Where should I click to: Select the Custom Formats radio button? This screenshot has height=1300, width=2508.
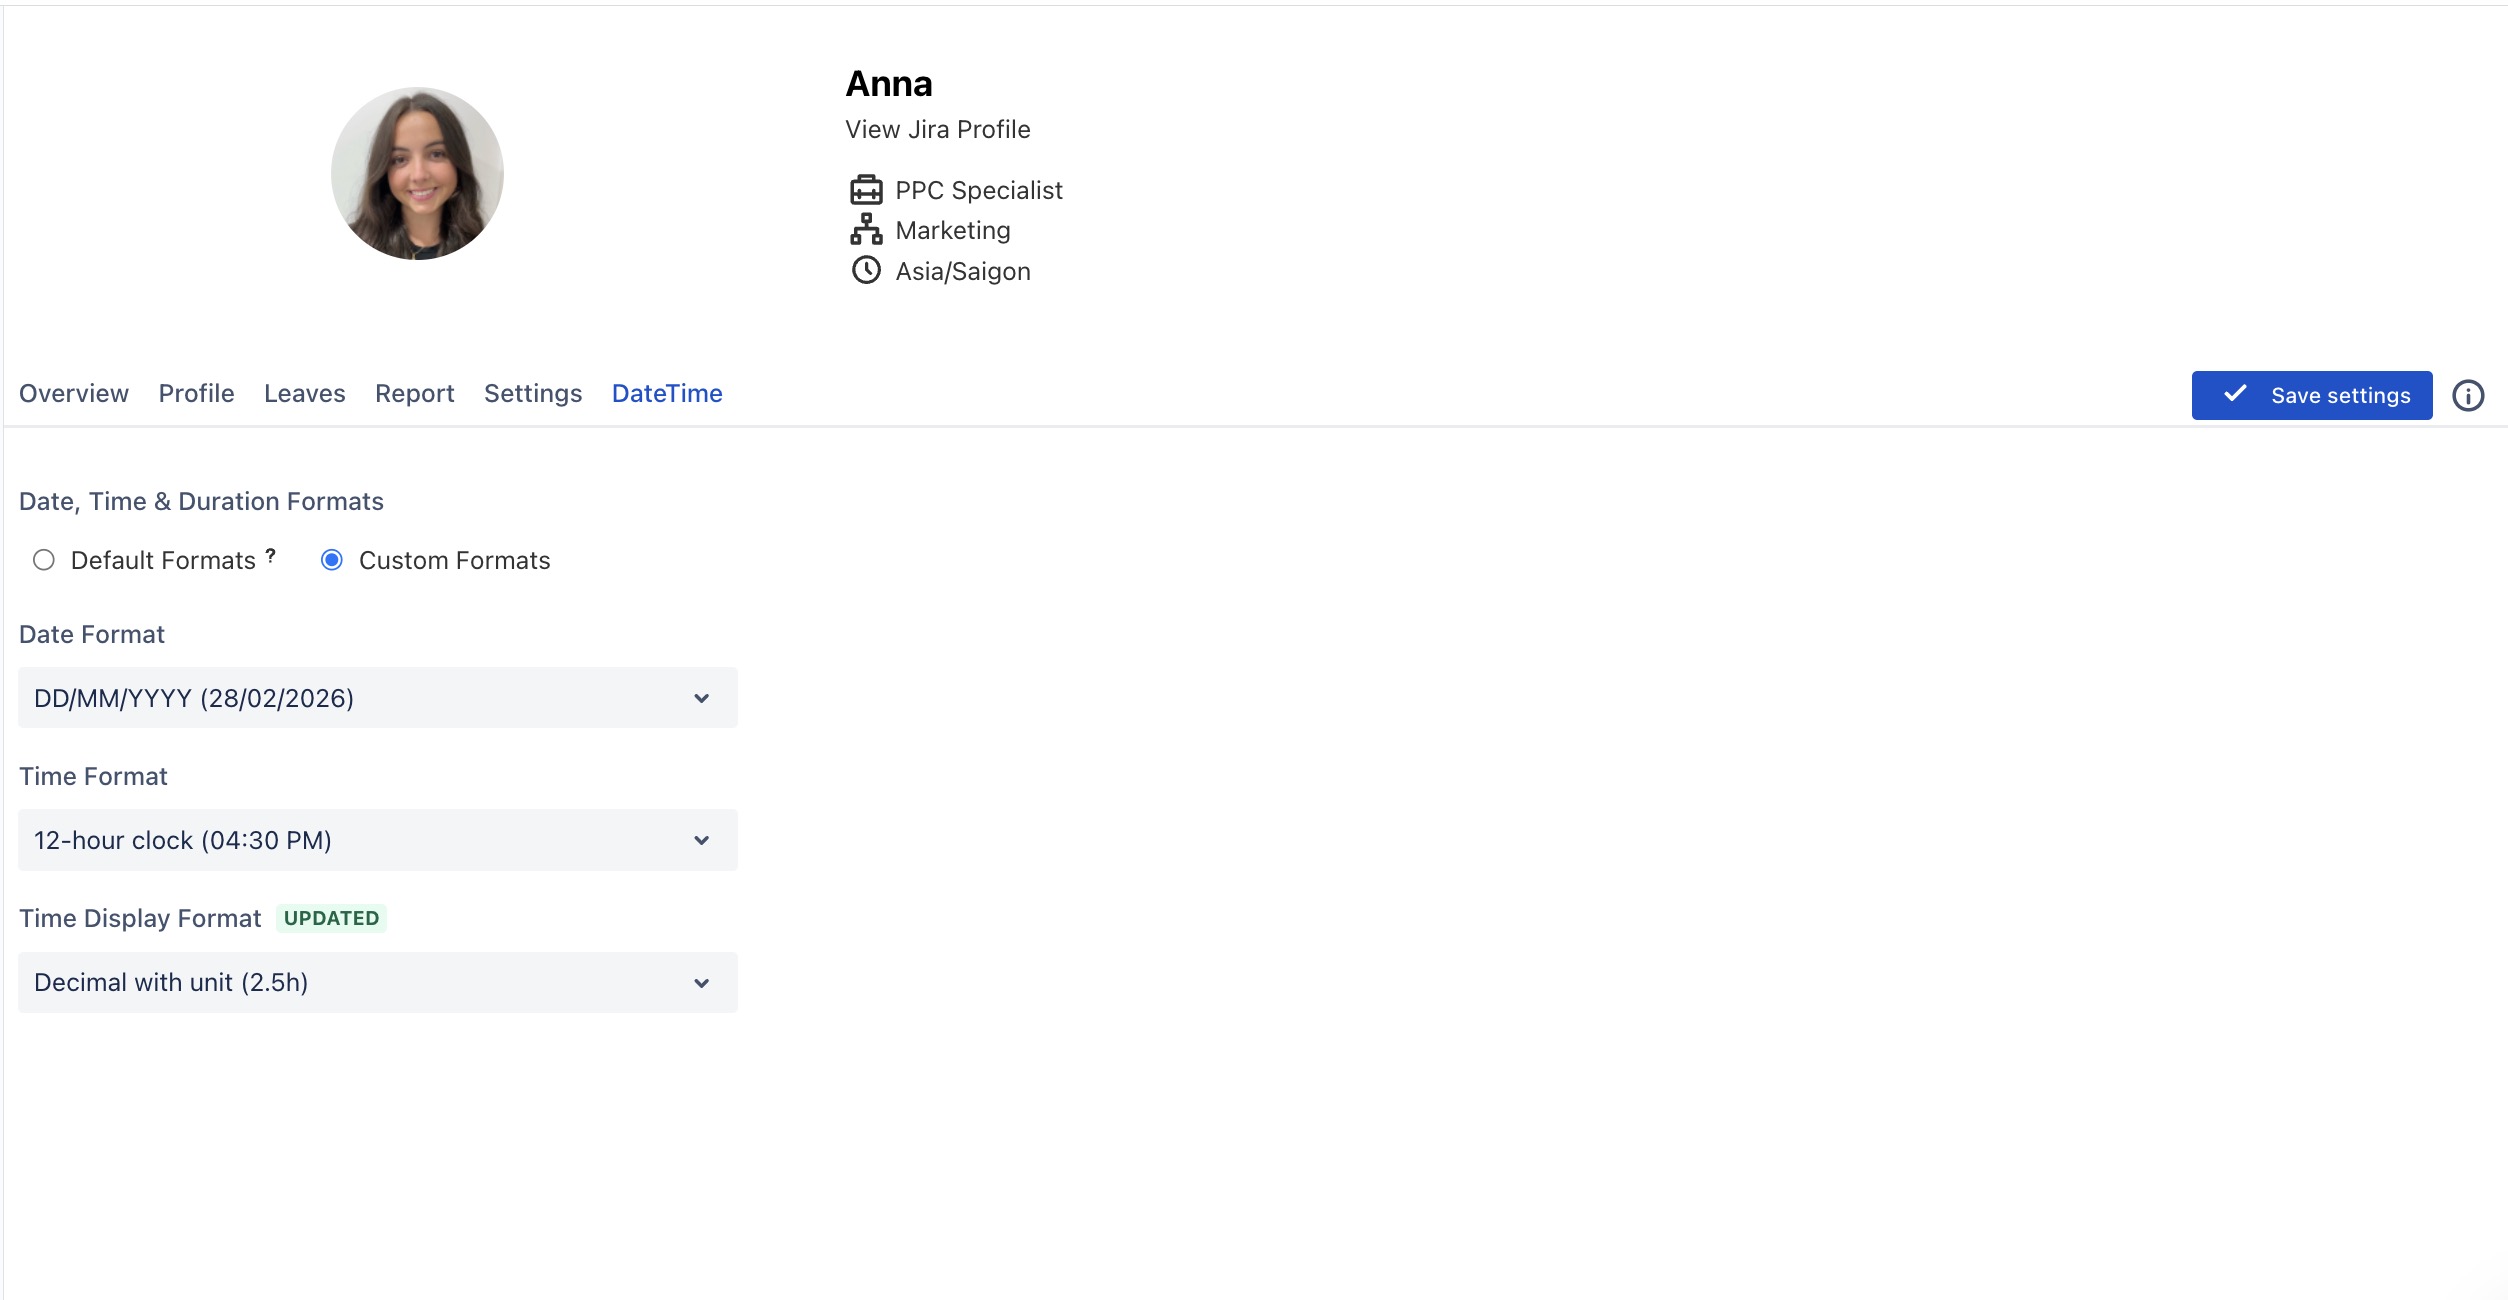332,560
